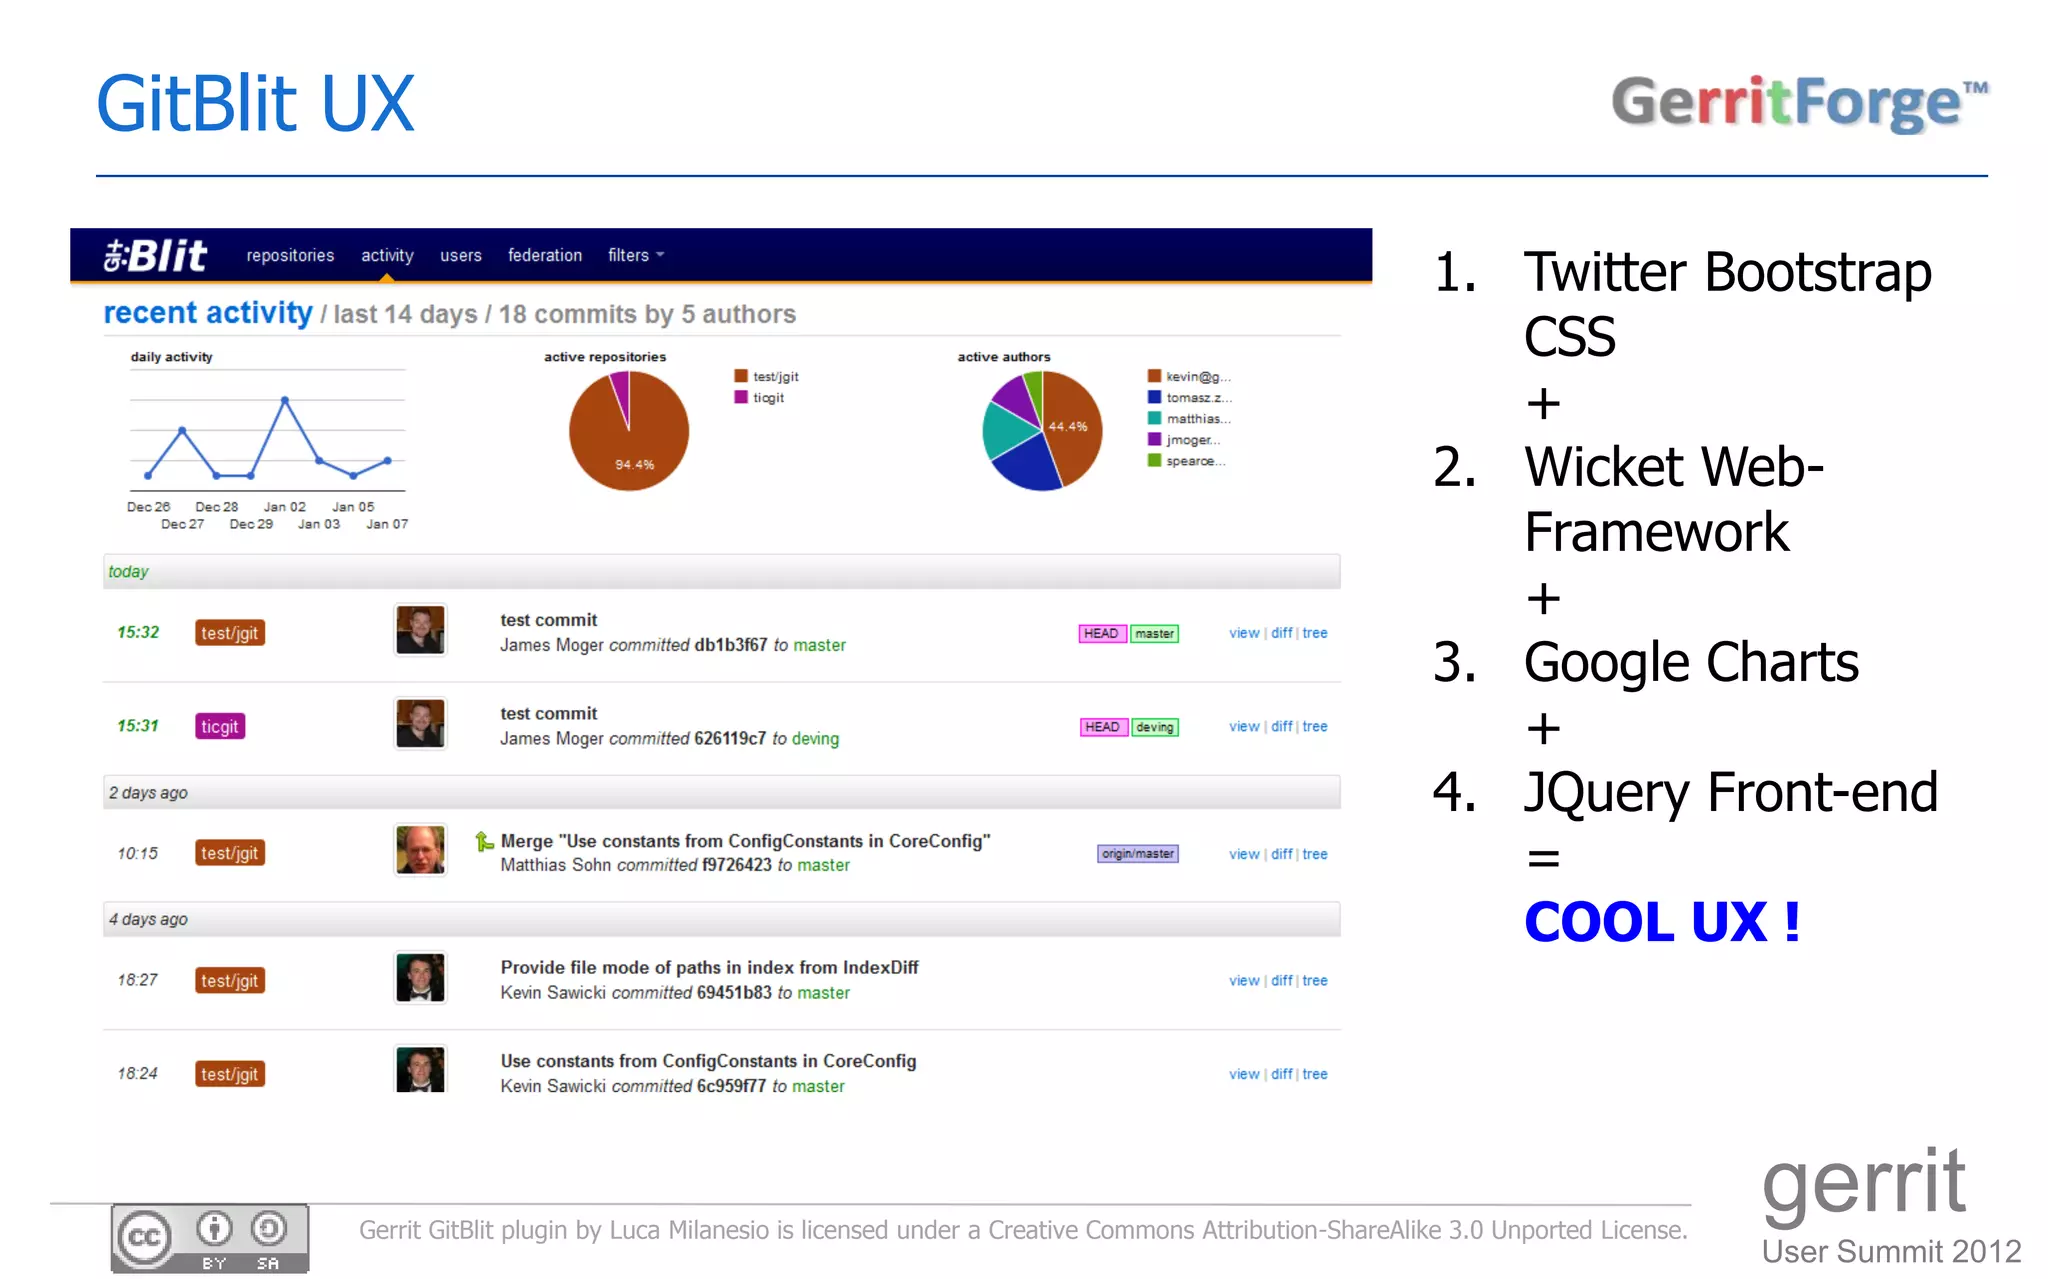2048x1279 pixels.
Task: Open the federation menu item
Action: coord(545,255)
